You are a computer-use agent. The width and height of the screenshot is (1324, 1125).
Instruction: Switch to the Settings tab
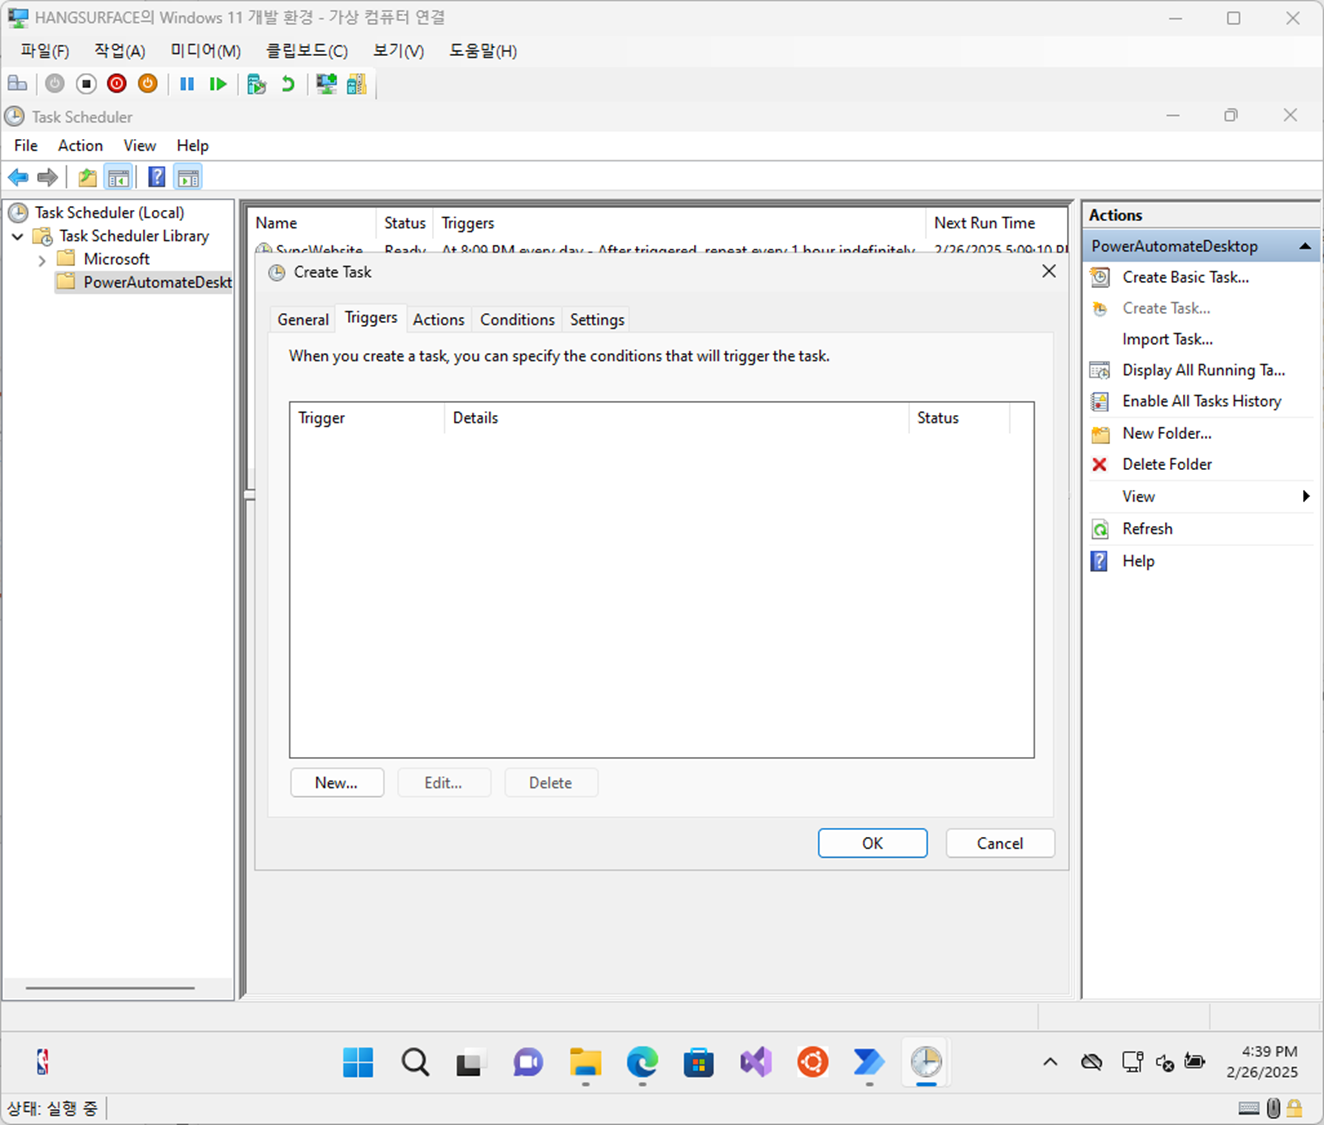tap(597, 320)
